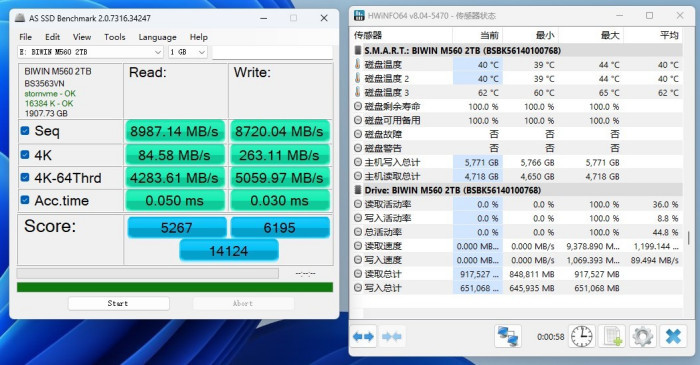Viewport: 700px width, 365px height.
Task: Uncheck the Seq test checkbox
Action: 25,131
